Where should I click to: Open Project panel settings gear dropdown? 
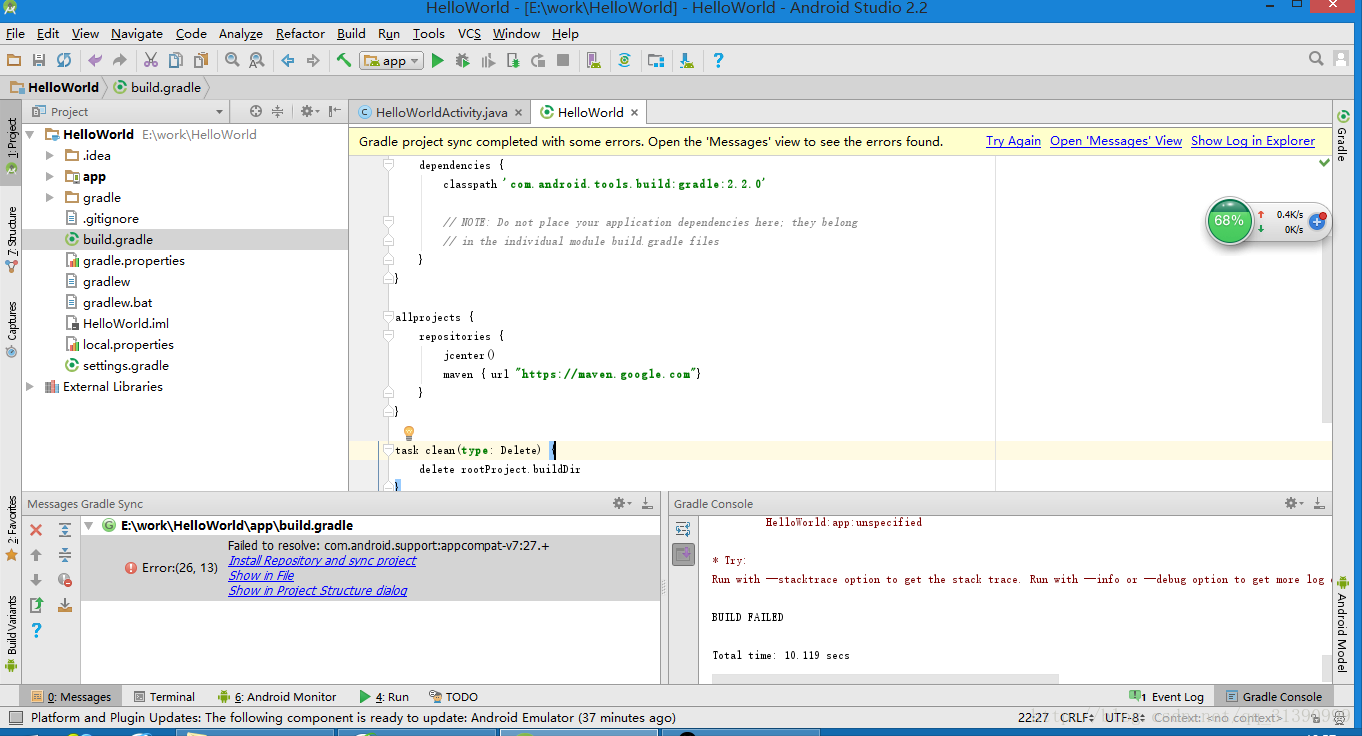[x=309, y=111]
